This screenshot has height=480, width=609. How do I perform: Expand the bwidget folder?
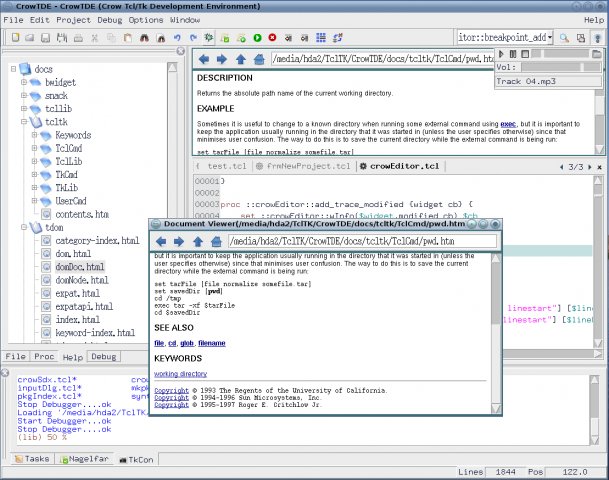click(x=24, y=82)
